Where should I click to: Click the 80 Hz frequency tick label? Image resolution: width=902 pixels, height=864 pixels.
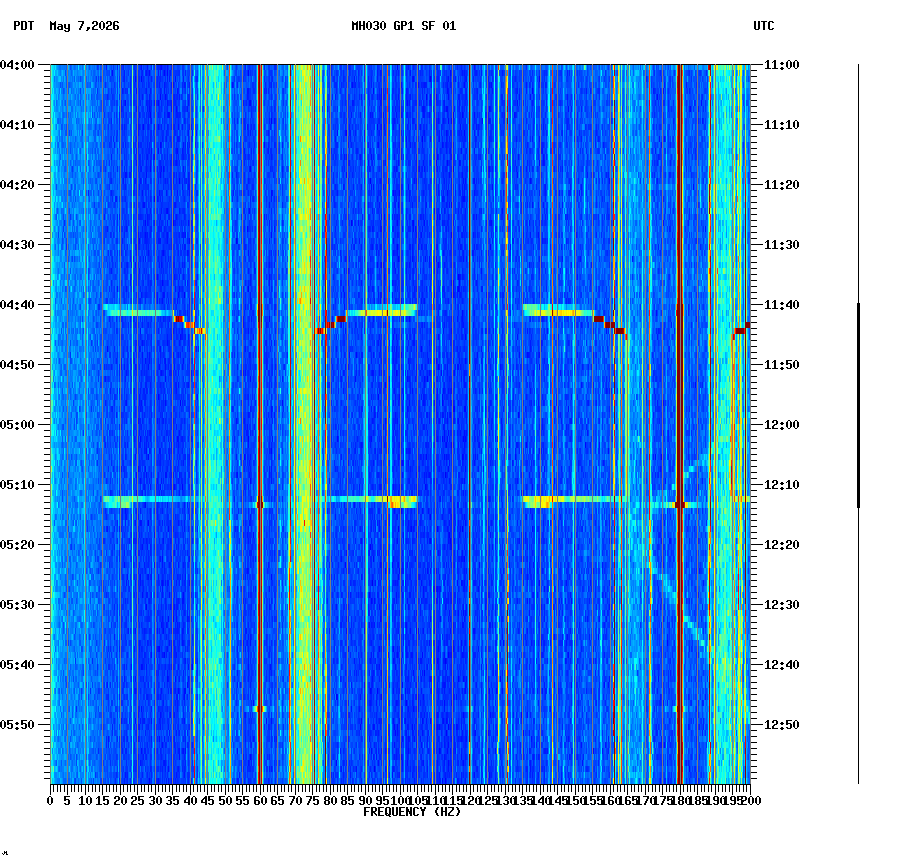pos(330,801)
